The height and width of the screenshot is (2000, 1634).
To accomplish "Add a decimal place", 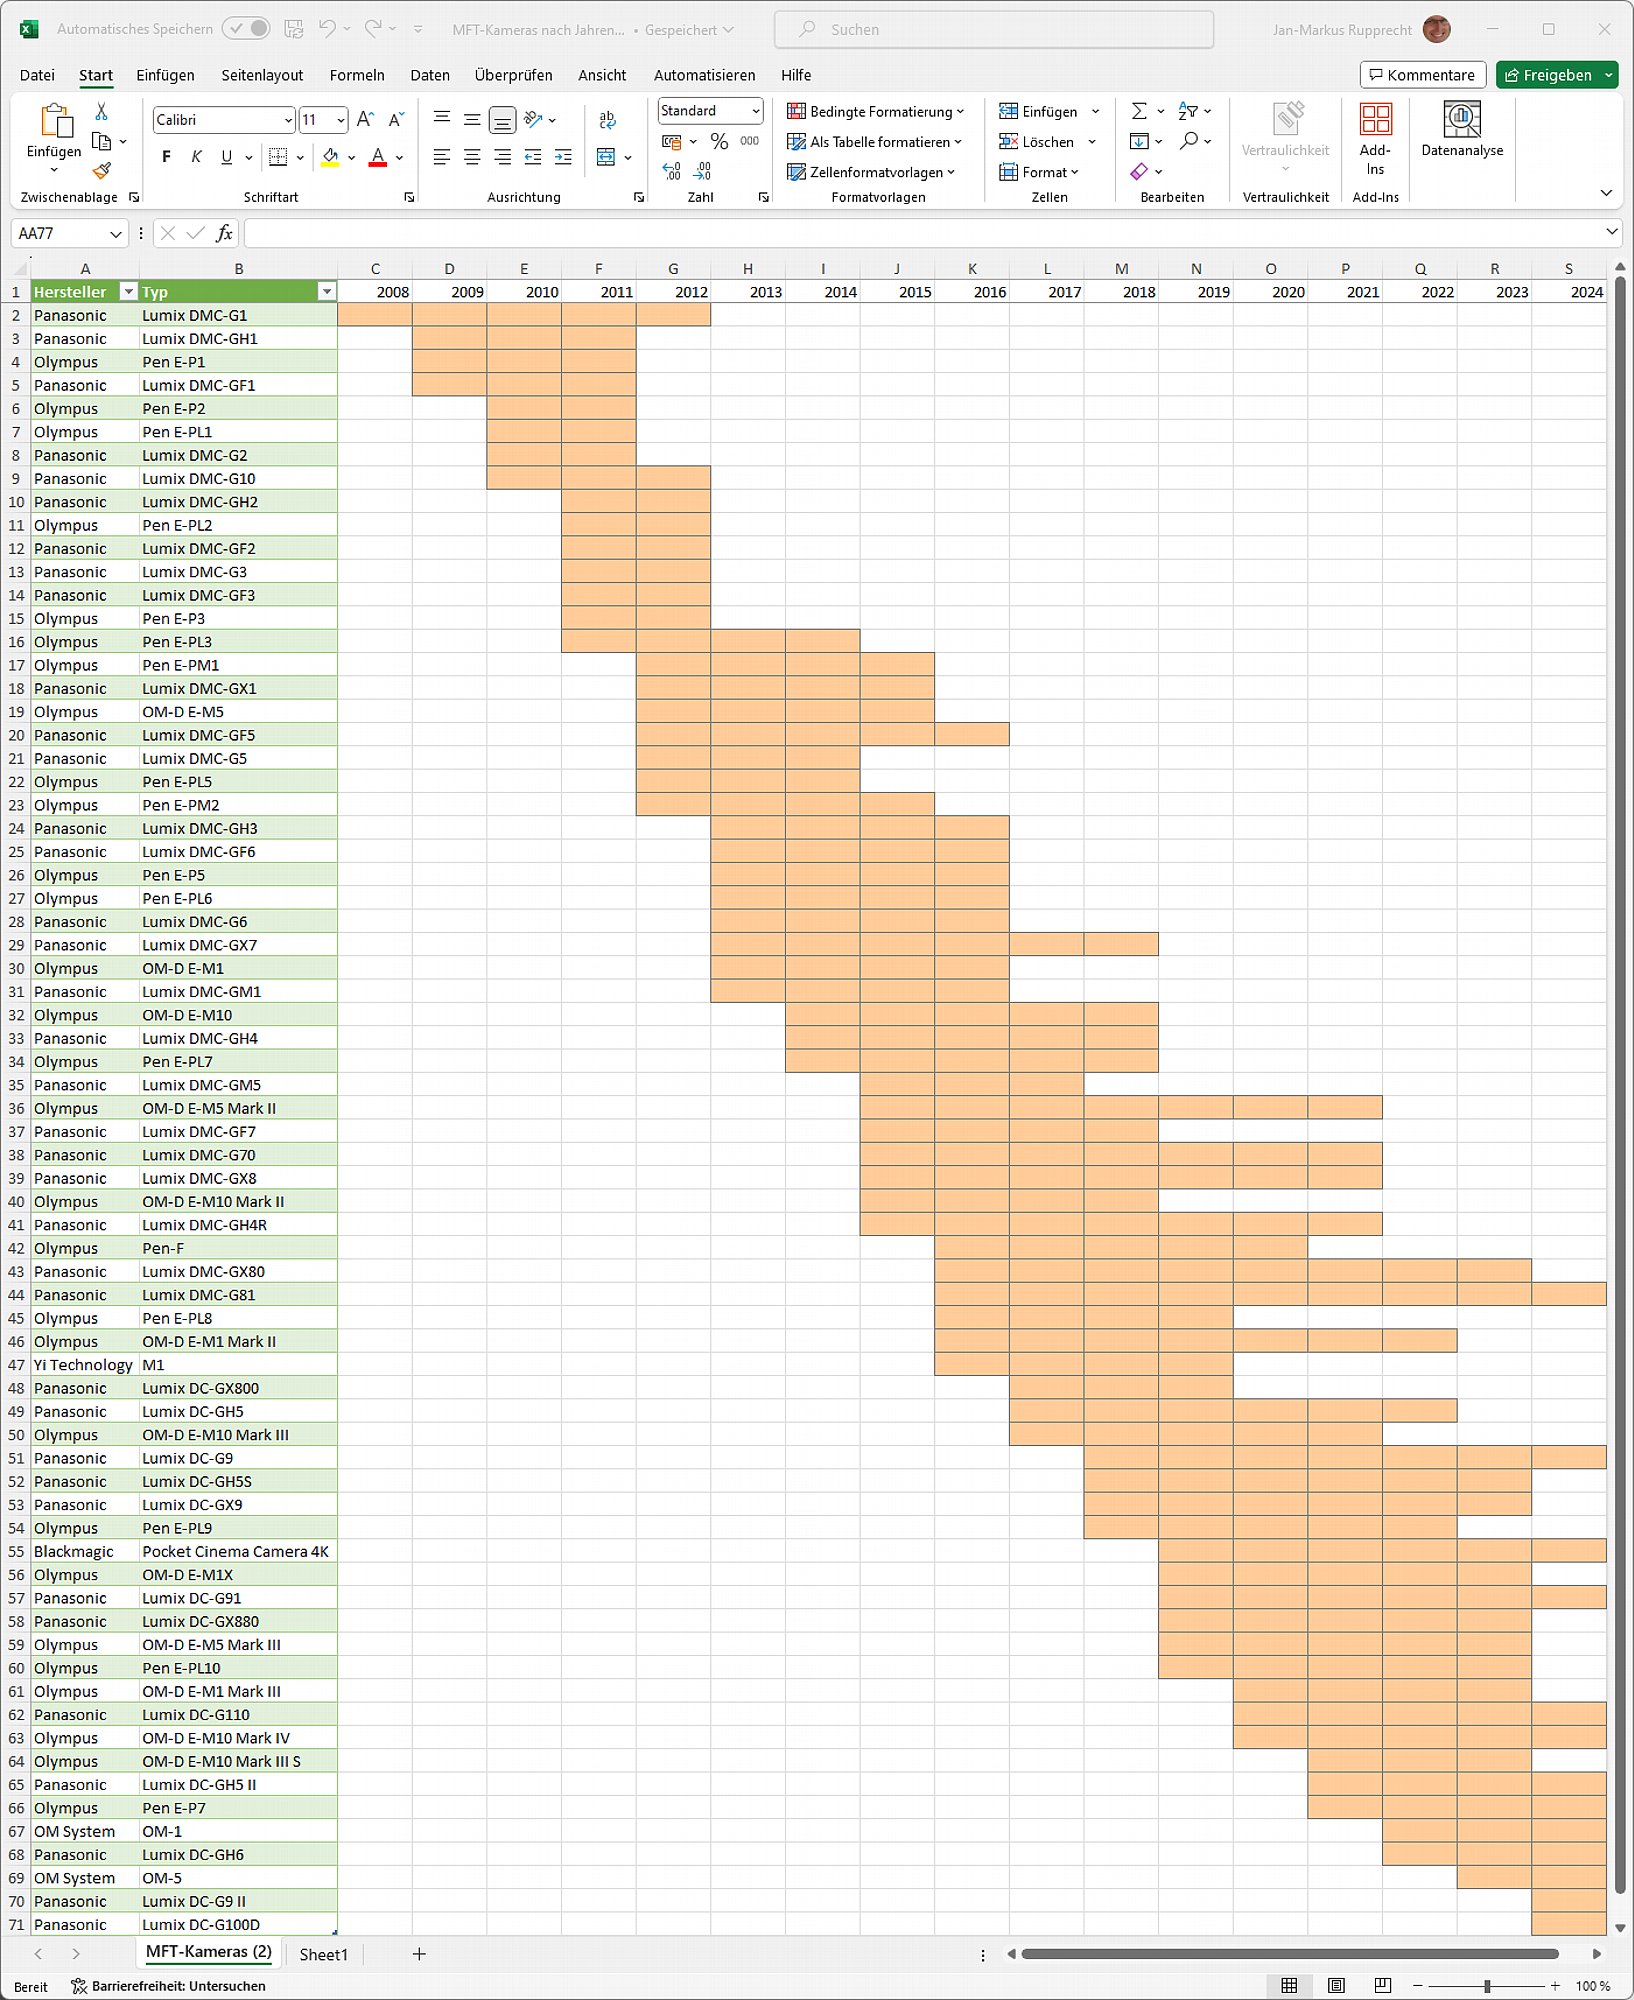I will pyautogui.click(x=672, y=171).
